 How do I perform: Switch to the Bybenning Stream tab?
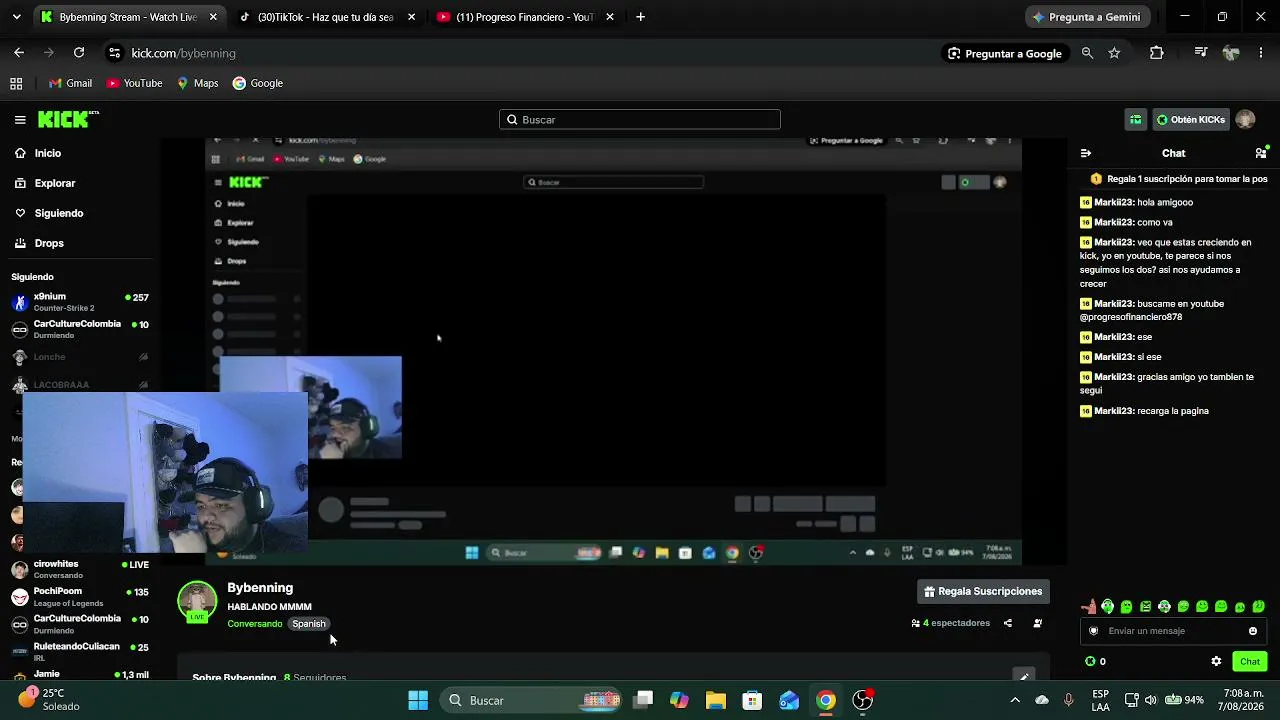pos(128,17)
